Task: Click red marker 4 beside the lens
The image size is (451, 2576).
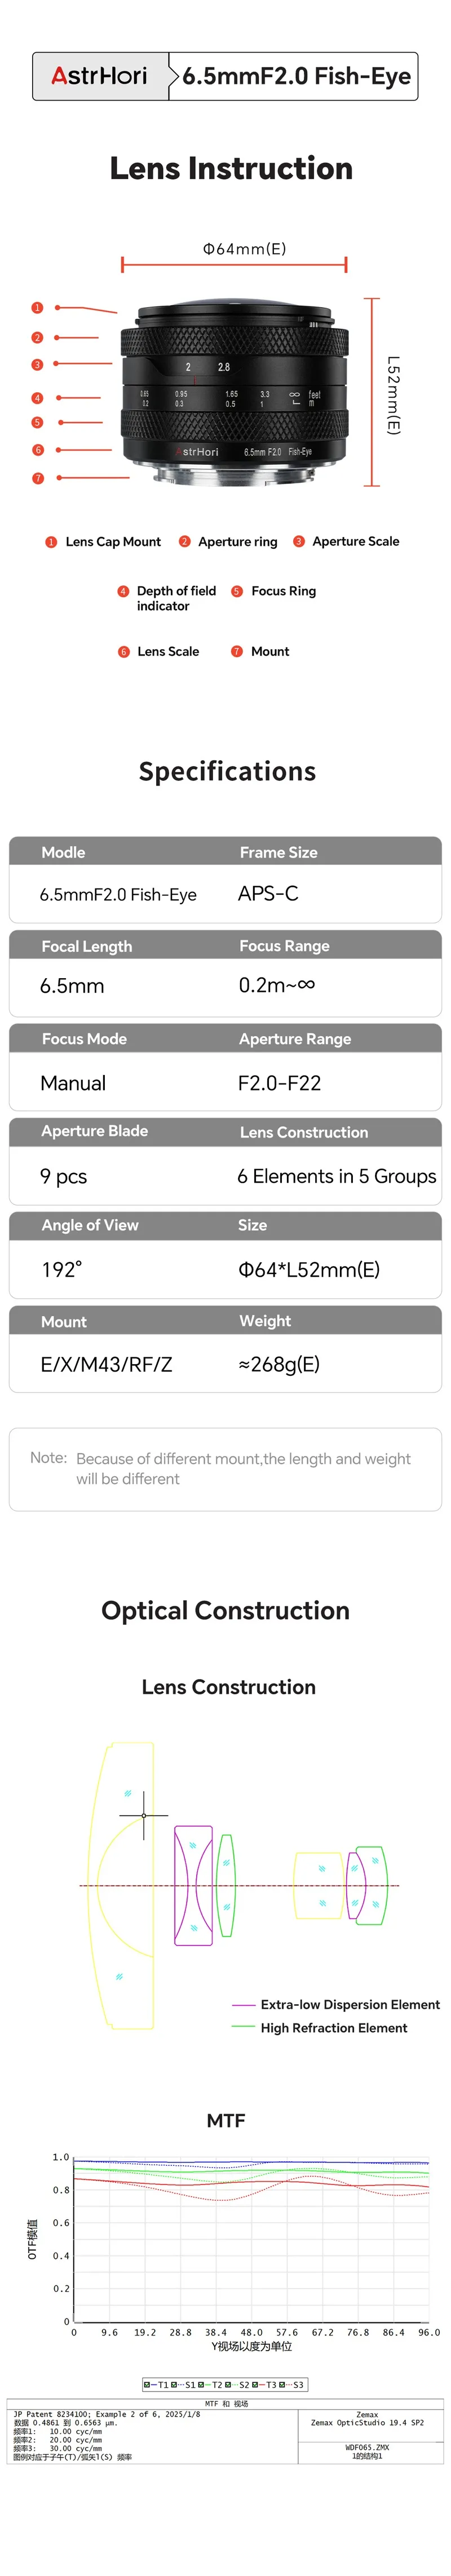Action: click(37, 398)
